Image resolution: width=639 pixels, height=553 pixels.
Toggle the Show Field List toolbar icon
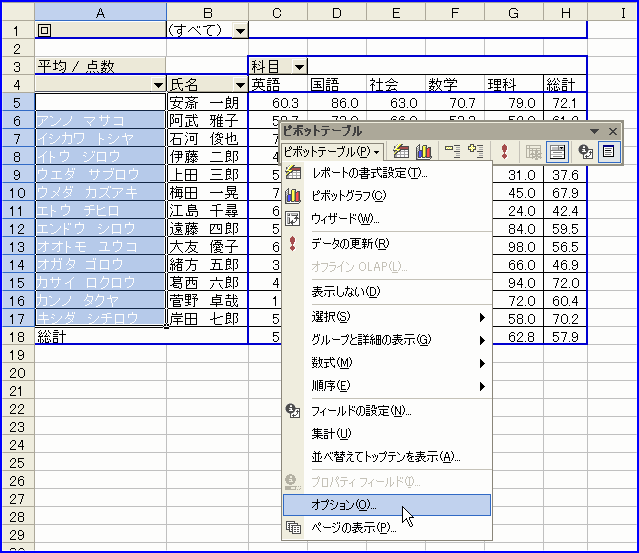point(609,152)
